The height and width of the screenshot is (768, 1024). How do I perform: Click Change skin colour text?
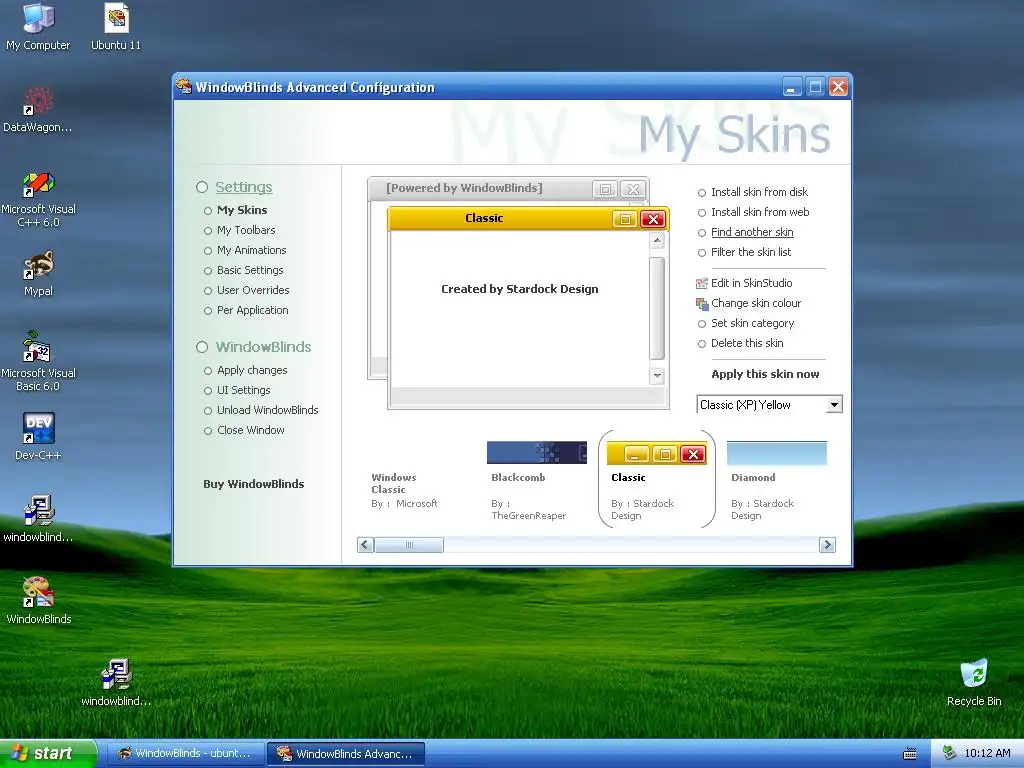756,304
